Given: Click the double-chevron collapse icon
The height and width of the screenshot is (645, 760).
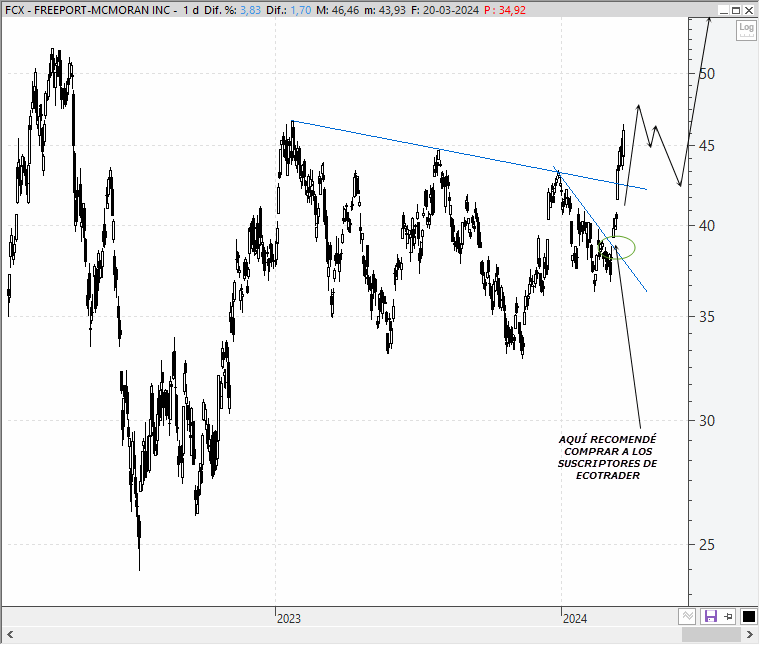Looking at the screenshot, I should (687, 616).
